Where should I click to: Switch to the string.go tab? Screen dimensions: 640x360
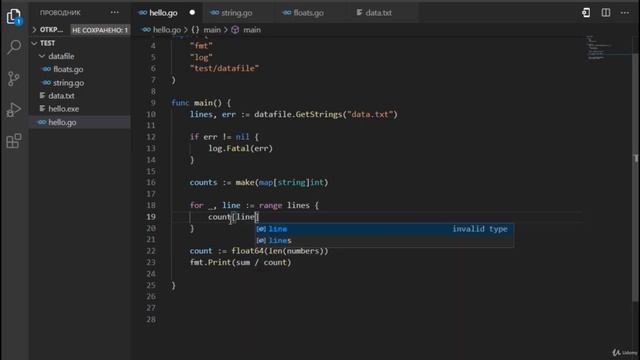coord(236,13)
